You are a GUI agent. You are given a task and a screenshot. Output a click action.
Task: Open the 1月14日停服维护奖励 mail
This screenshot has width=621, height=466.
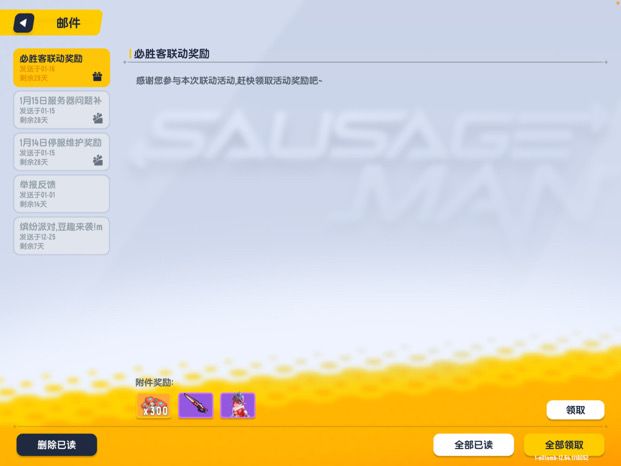[61, 152]
